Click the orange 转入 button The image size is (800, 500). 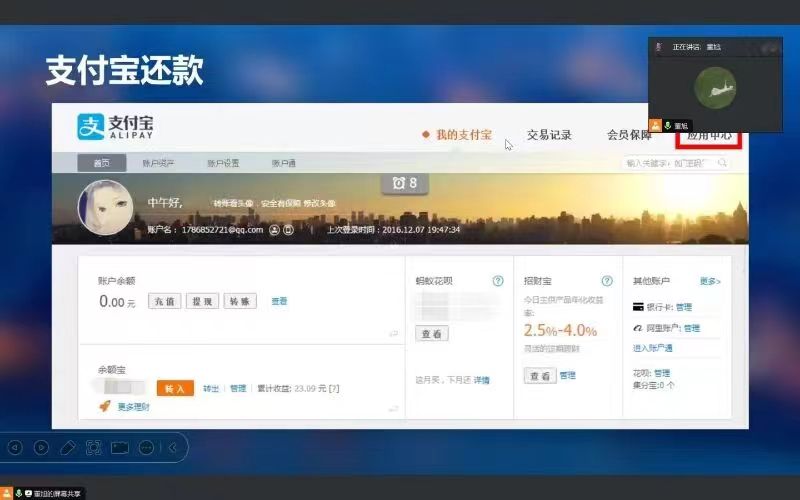[x=175, y=388]
